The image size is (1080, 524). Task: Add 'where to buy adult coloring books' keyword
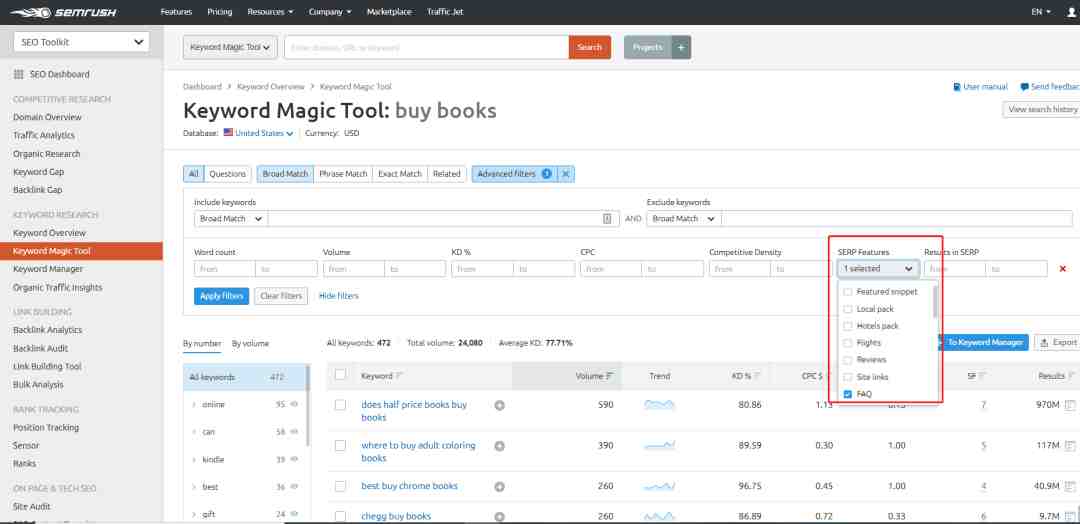pyautogui.click(x=499, y=446)
